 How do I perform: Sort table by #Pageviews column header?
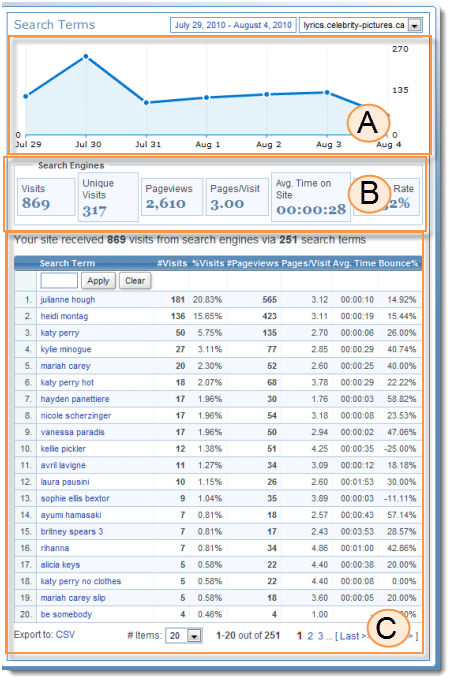pos(253,263)
